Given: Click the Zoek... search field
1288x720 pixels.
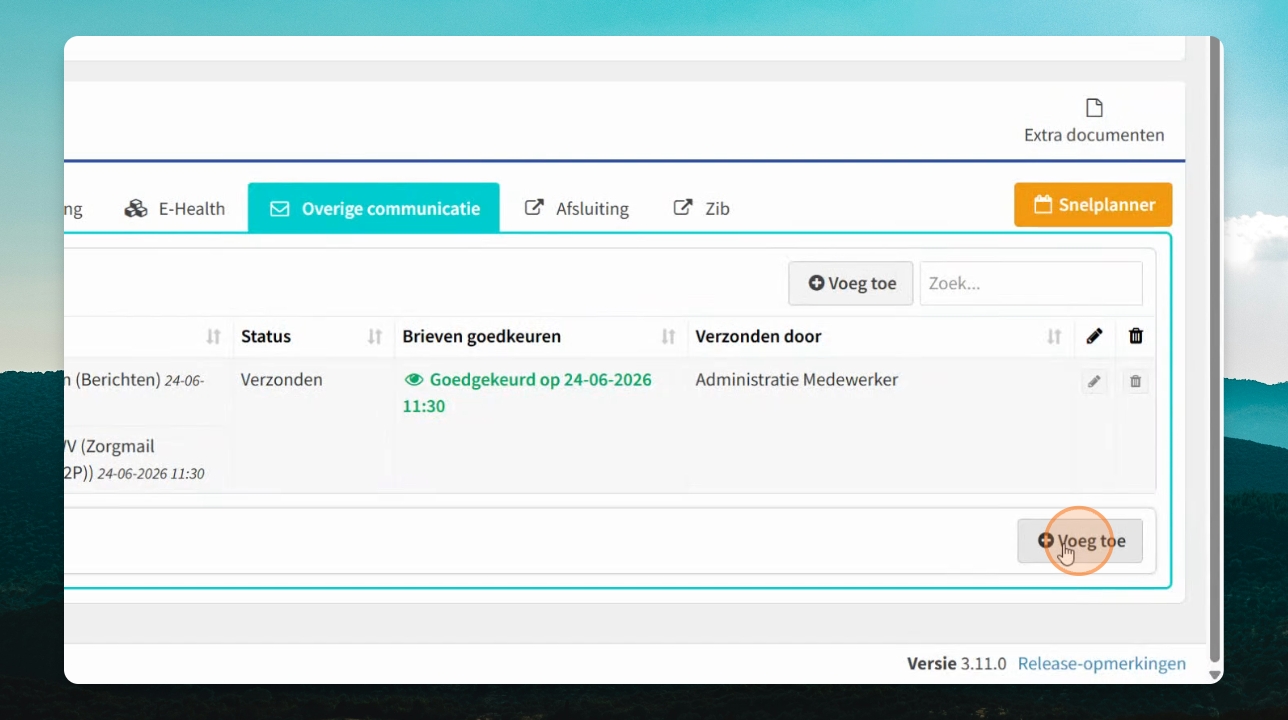Looking at the screenshot, I should tap(1031, 283).
